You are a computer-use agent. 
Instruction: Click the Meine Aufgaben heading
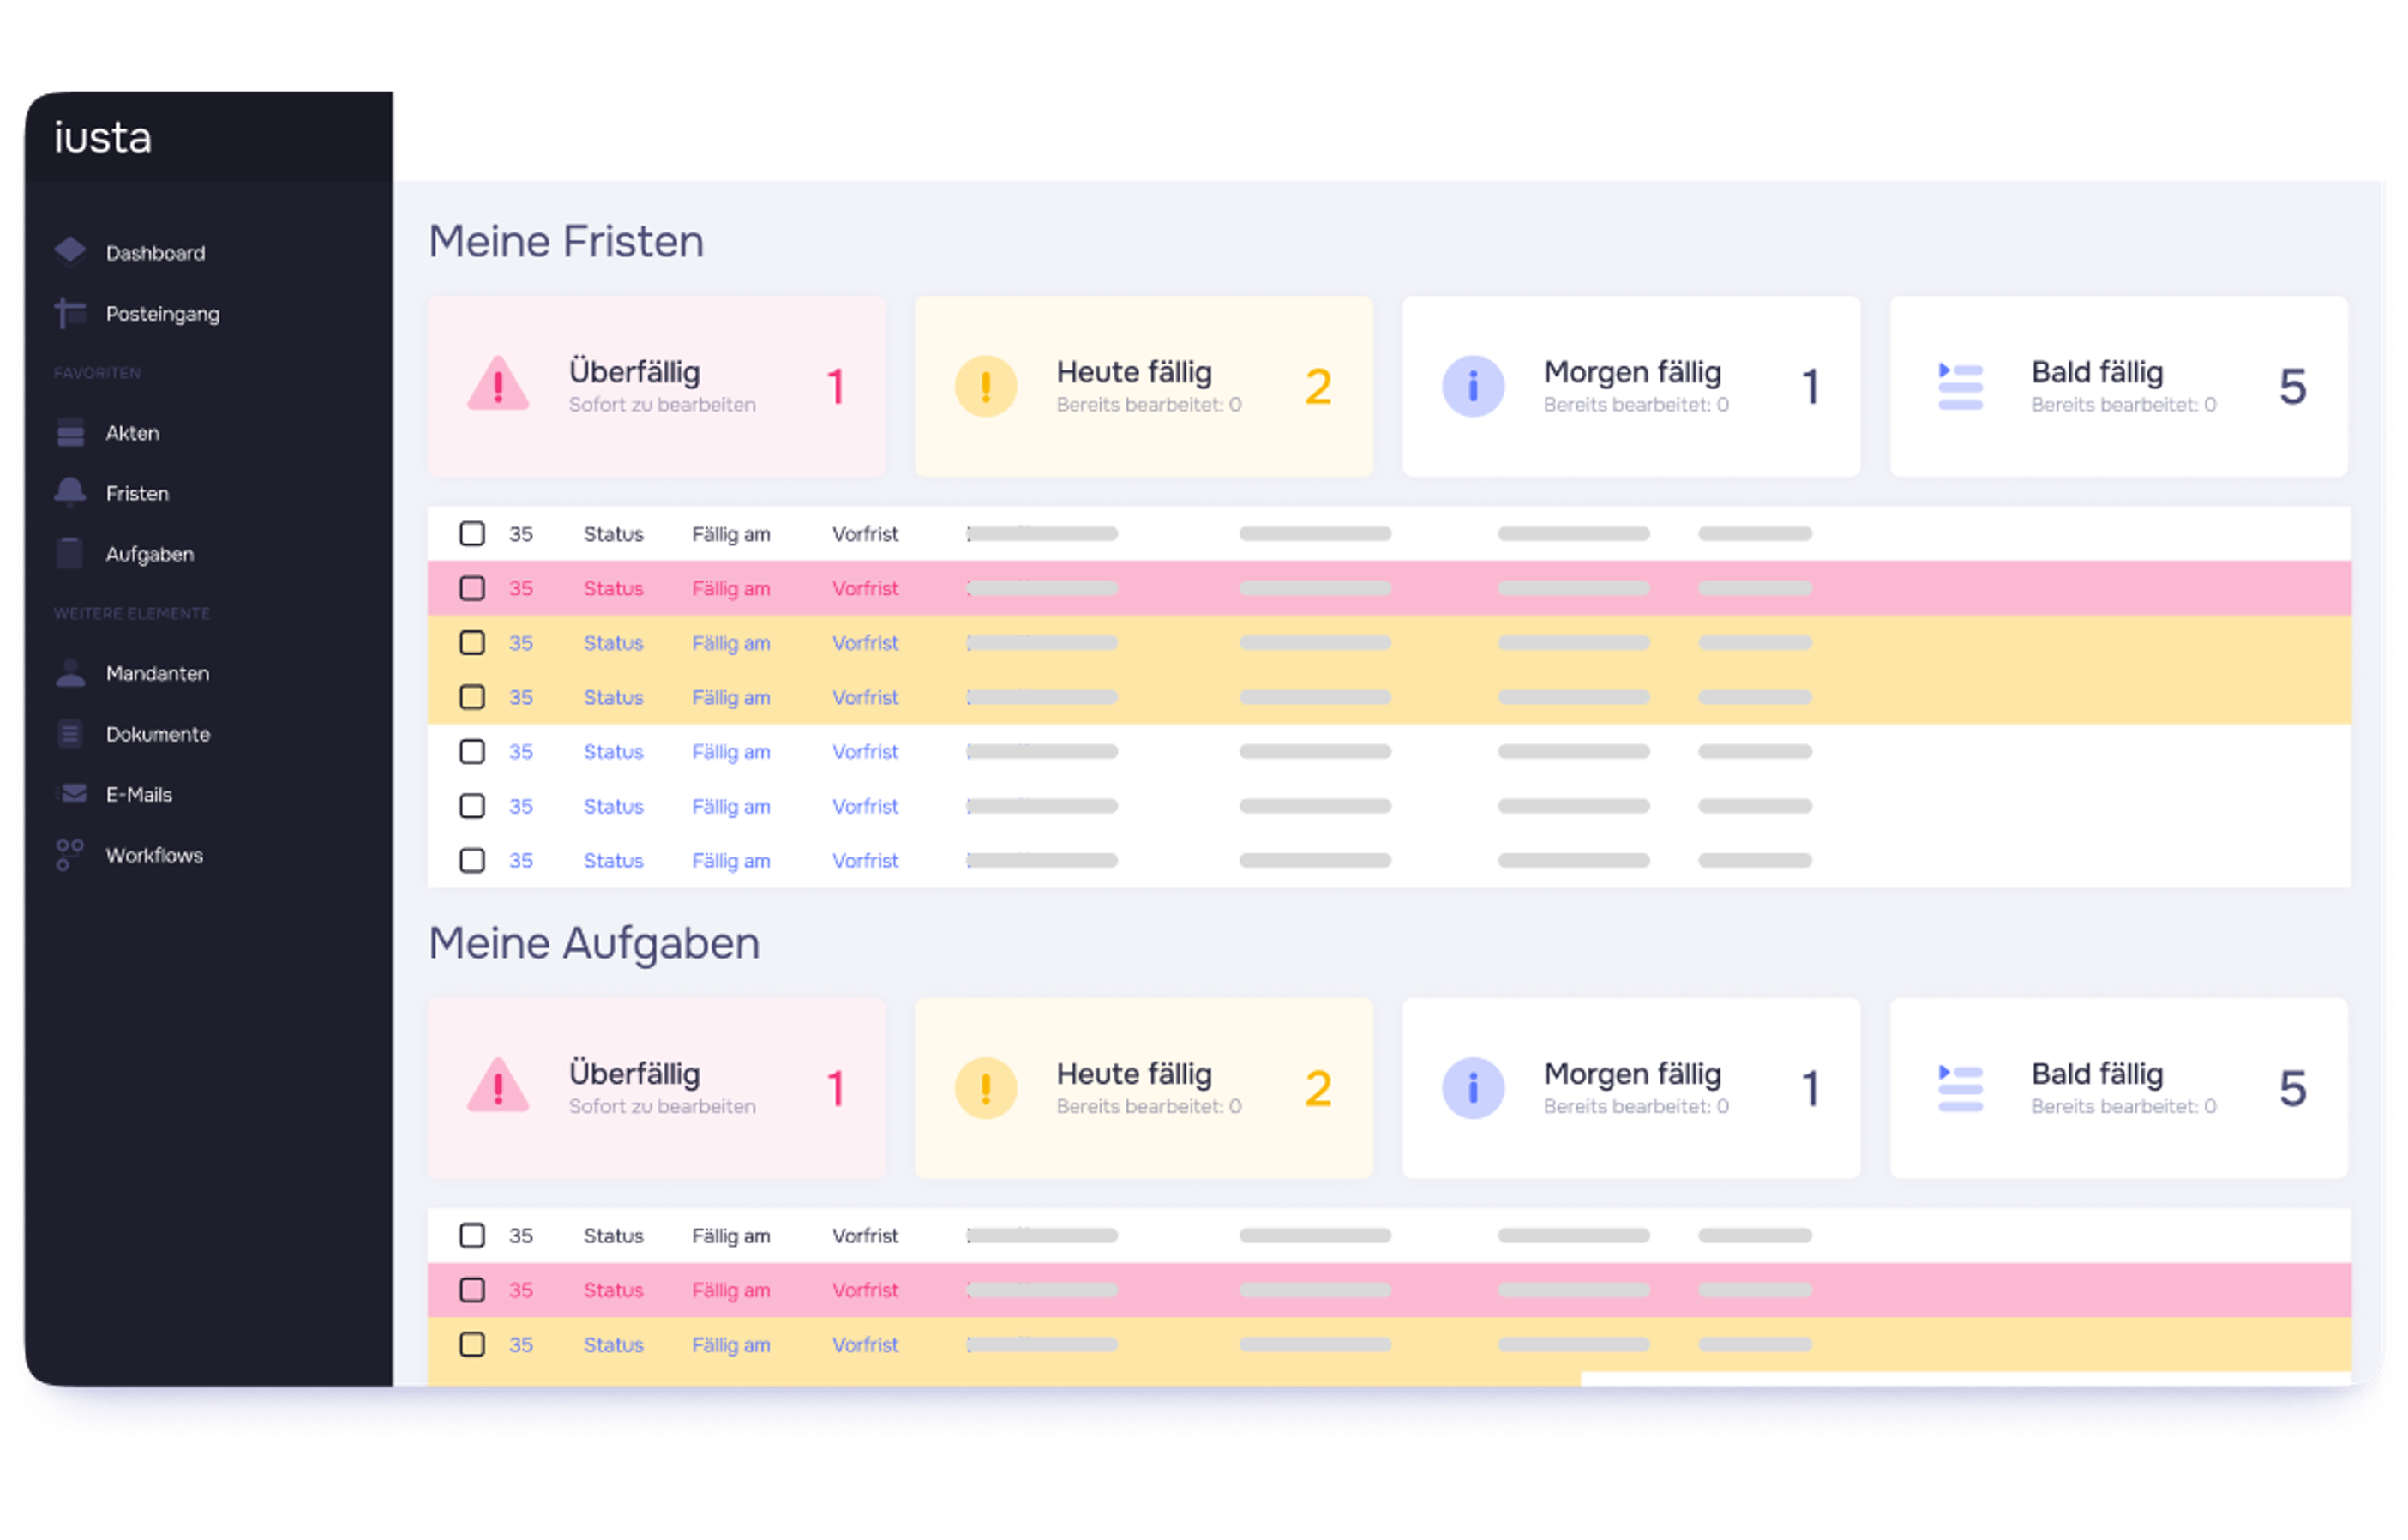point(594,943)
